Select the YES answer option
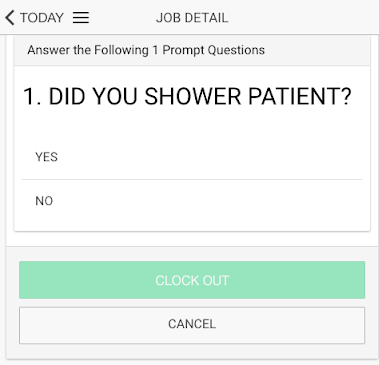The width and height of the screenshot is (379, 365). (192, 157)
